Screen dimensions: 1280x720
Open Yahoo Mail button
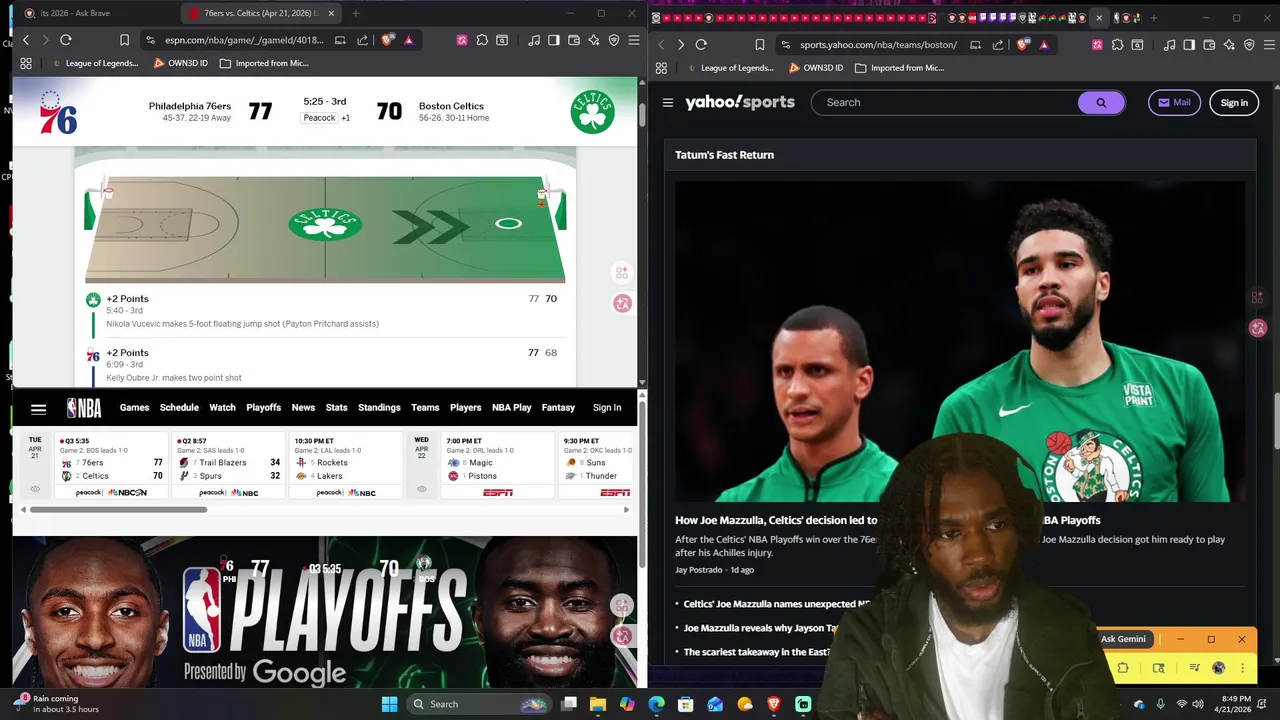(x=1174, y=102)
